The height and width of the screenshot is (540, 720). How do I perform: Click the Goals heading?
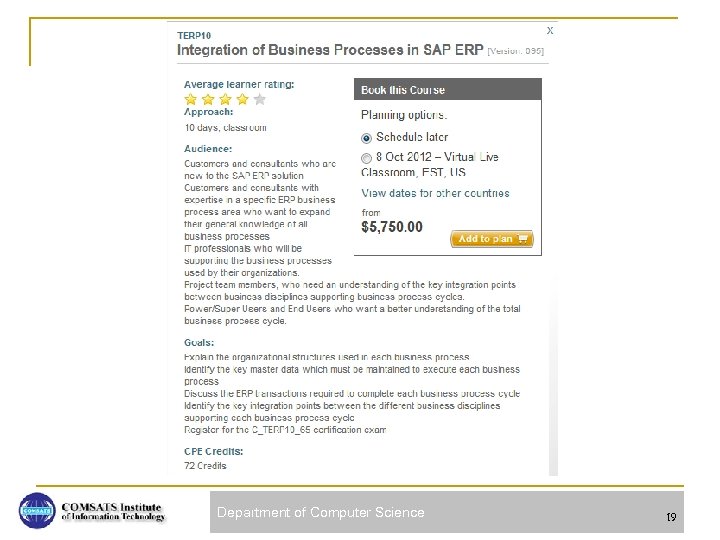[x=200, y=341]
